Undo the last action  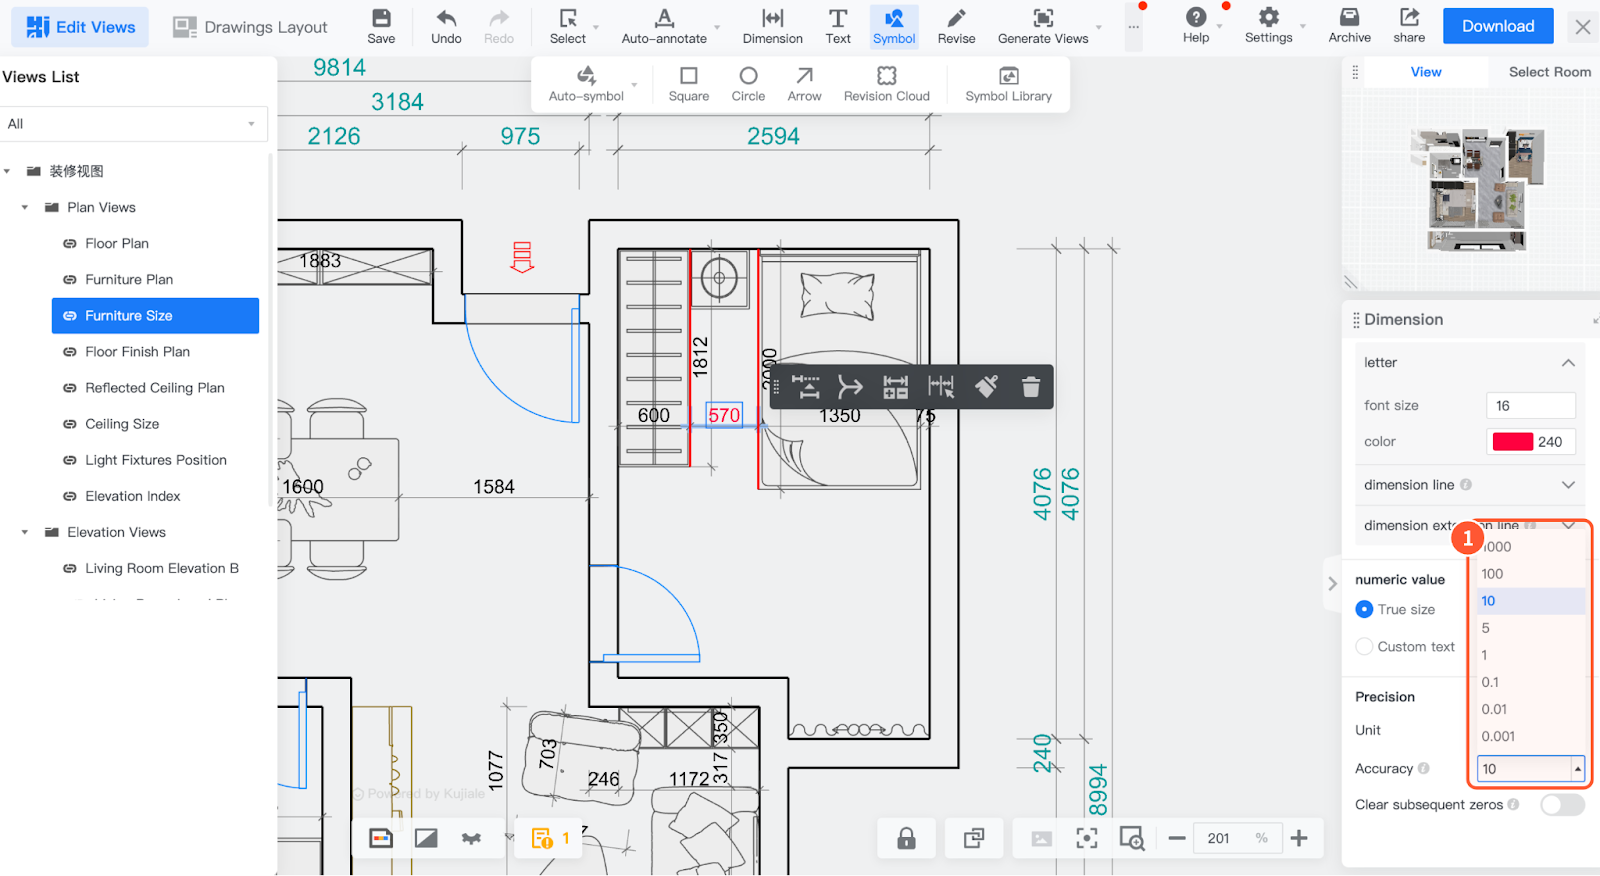click(446, 26)
